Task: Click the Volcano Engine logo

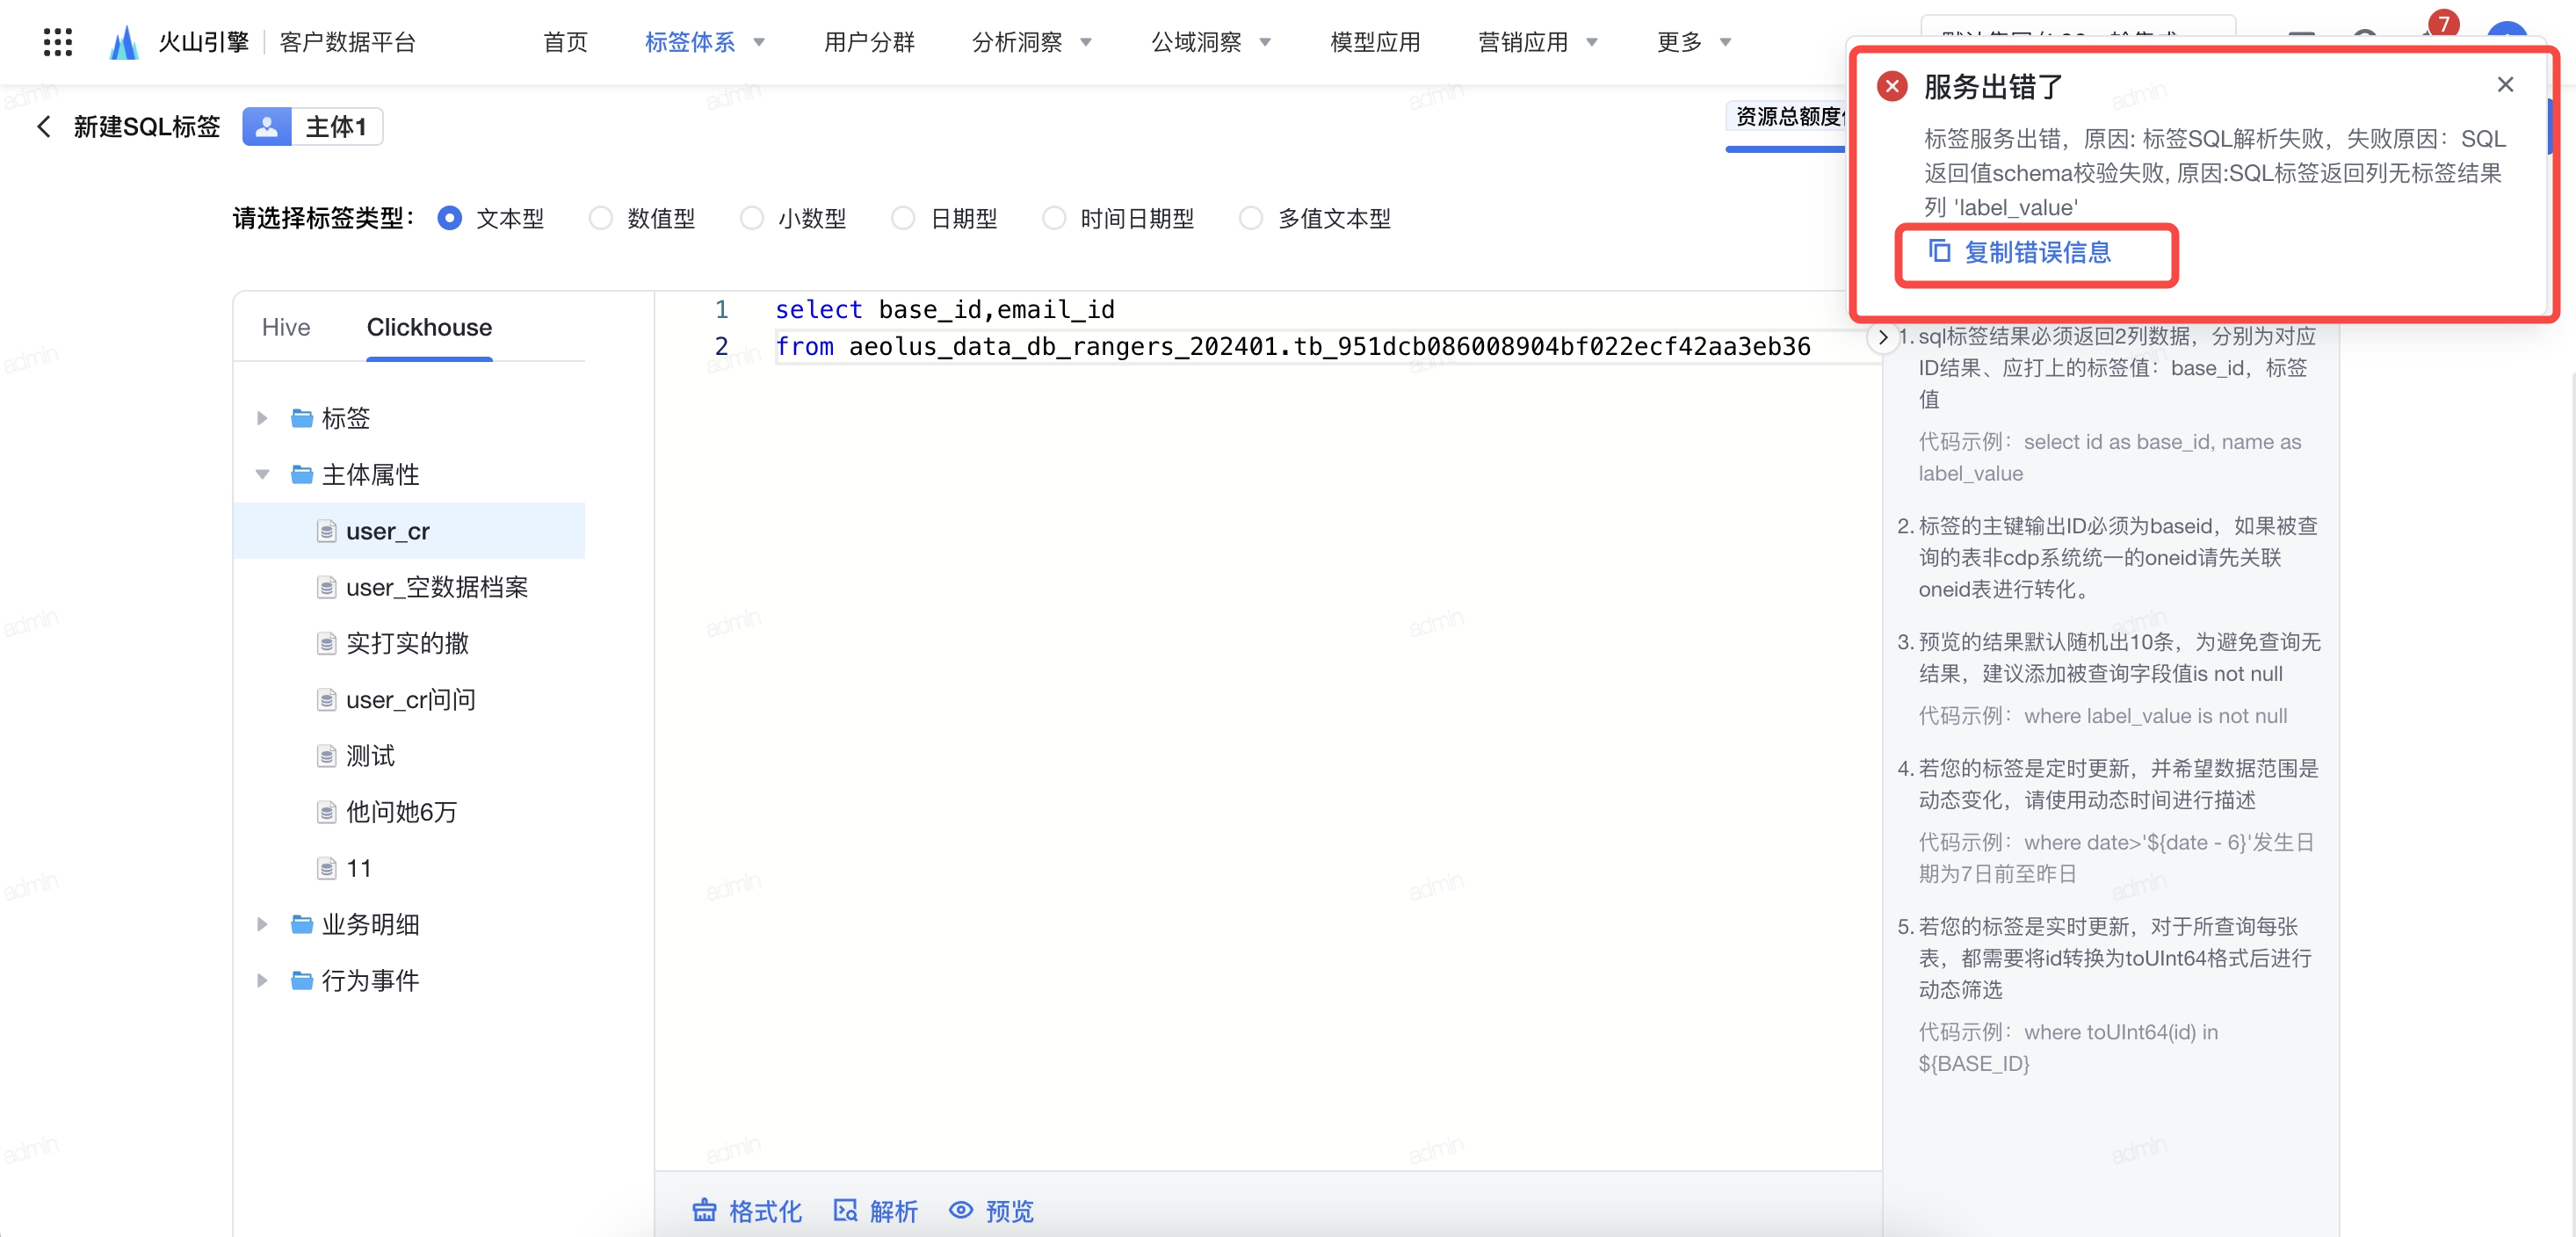Action: point(123,42)
